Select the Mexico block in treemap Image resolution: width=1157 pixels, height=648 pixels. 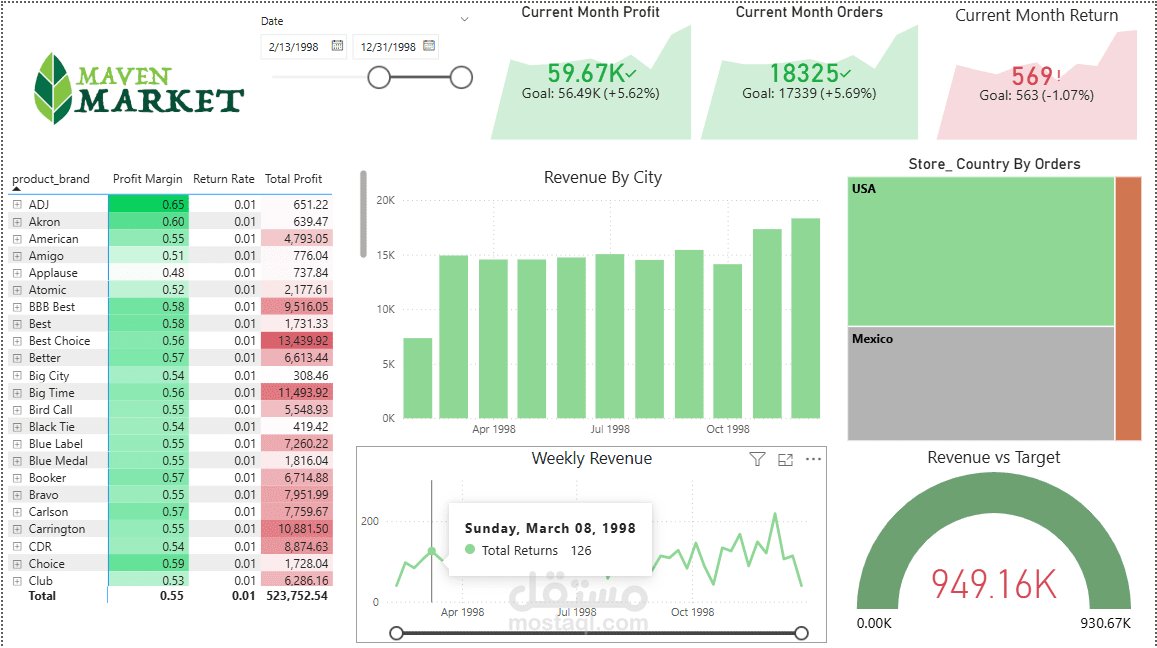pyautogui.click(x=981, y=384)
